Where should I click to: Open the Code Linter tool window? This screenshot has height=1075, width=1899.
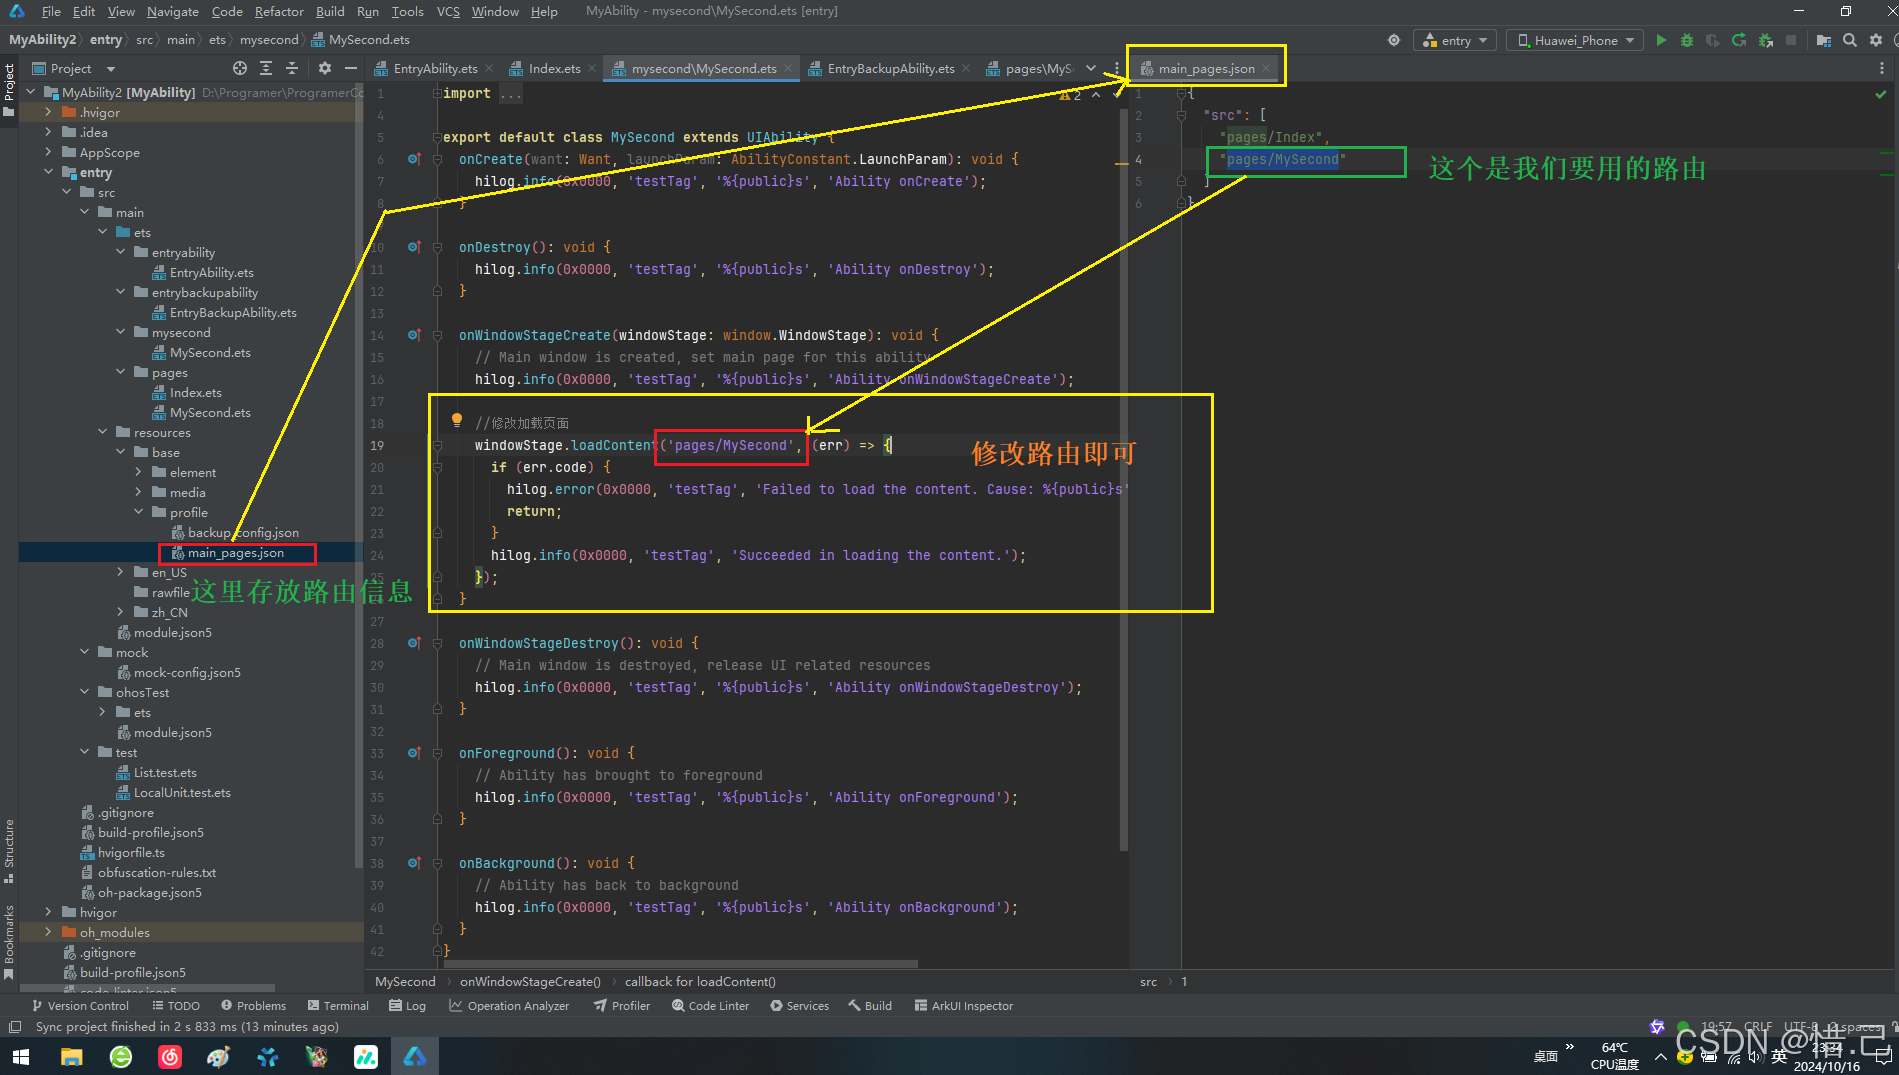tap(710, 1005)
